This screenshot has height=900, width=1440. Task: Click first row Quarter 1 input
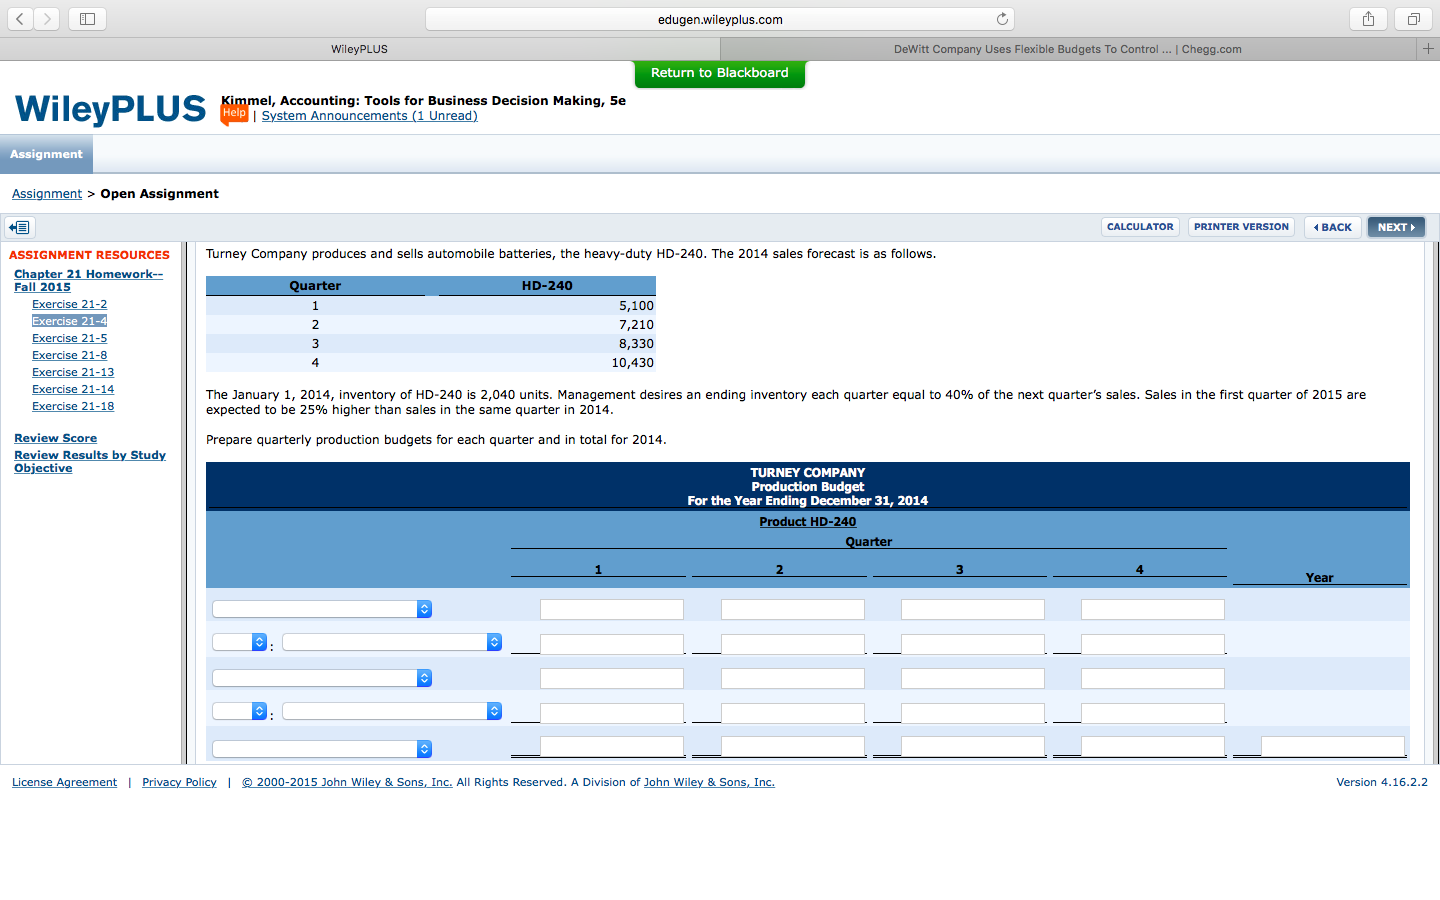tap(612, 610)
